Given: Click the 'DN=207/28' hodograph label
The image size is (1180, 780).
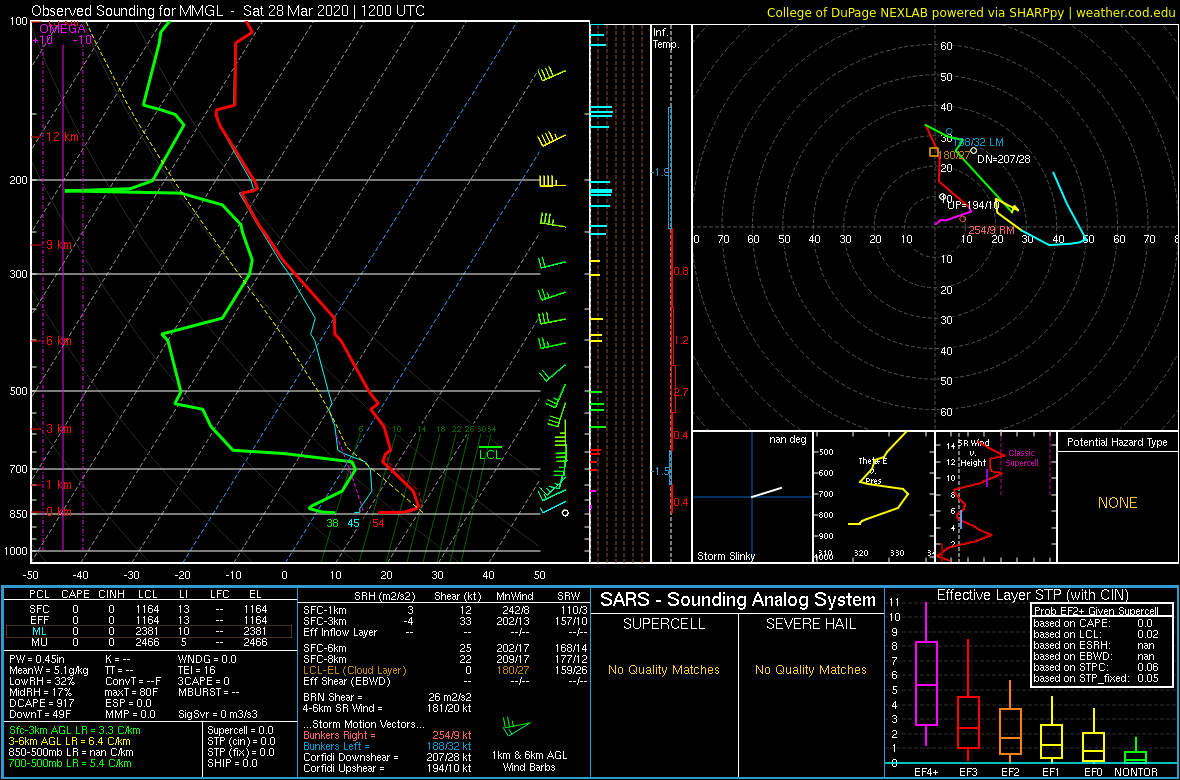Looking at the screenshot, I should (x=1003, y=160).
